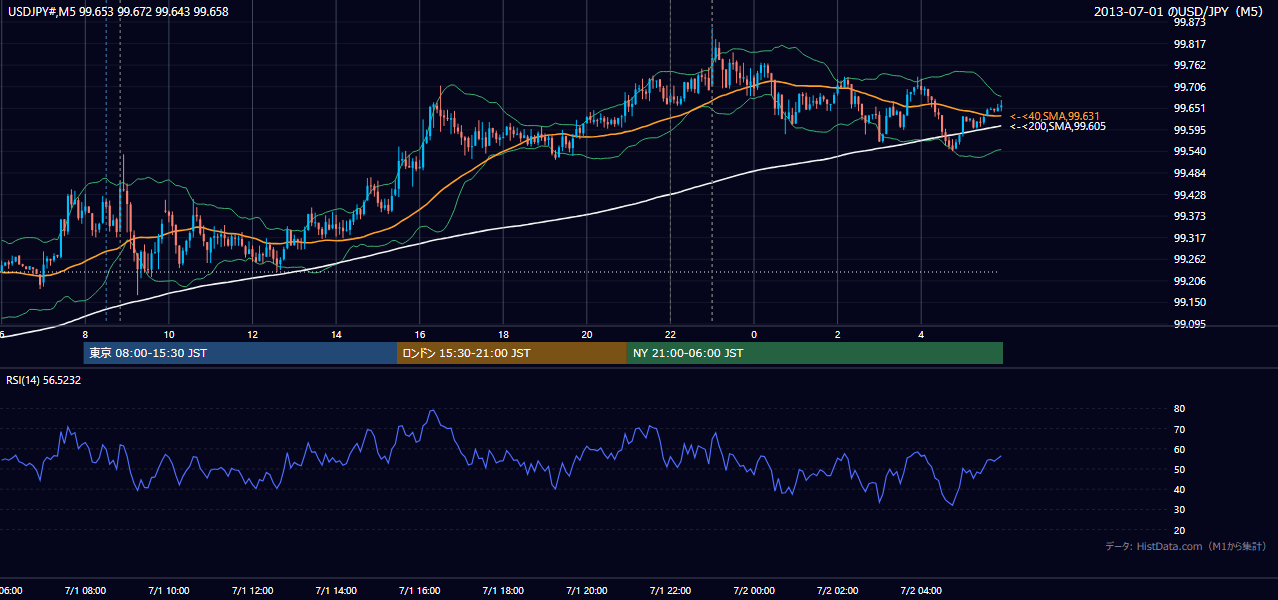Click the bottom time label 7/1 10:00
1278x600 pixels.
169,591
